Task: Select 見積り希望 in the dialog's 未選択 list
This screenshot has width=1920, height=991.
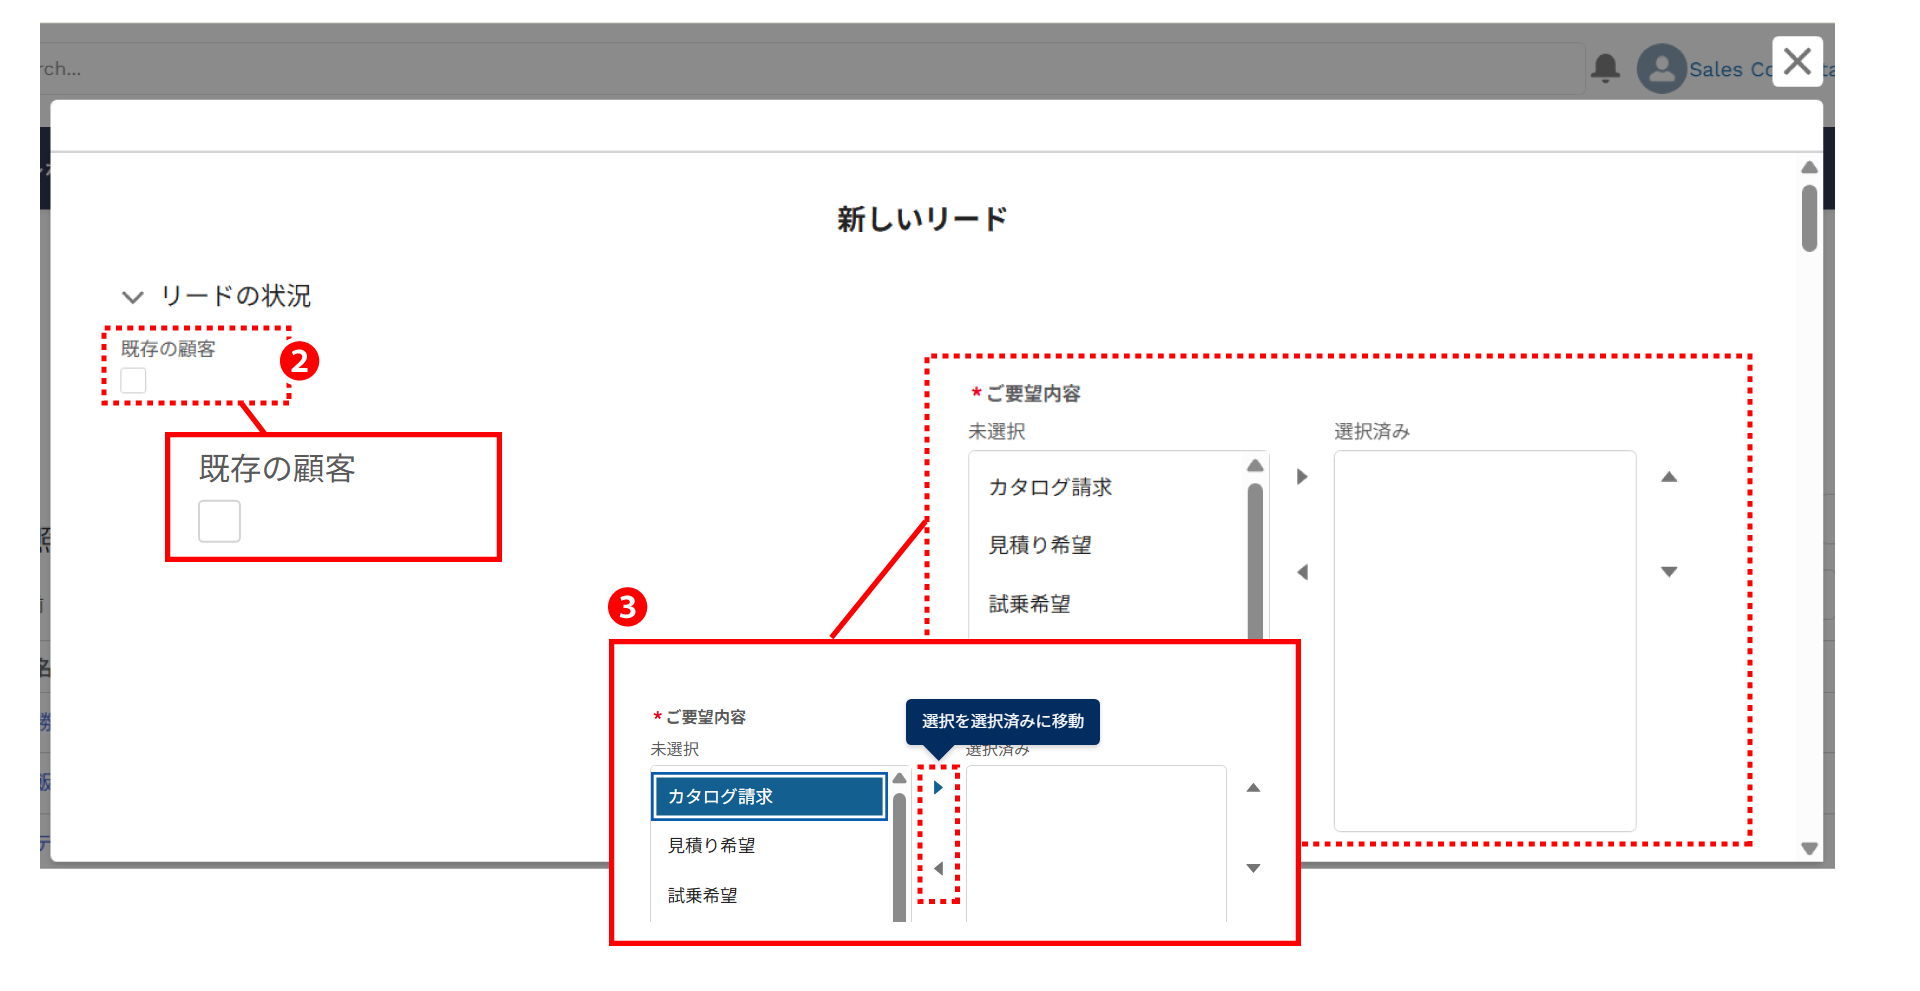Action: coord(1040,545)
